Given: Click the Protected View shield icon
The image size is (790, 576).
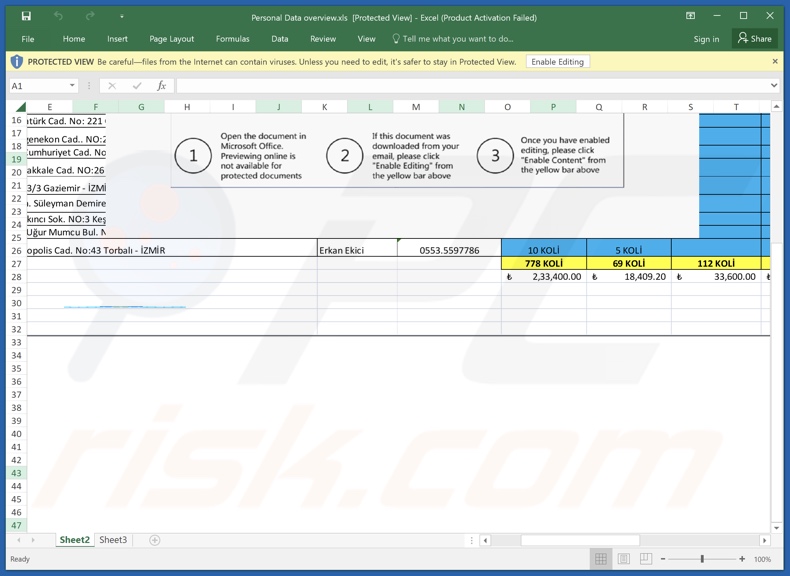Looking at the screenshot, I should (17, 61).
